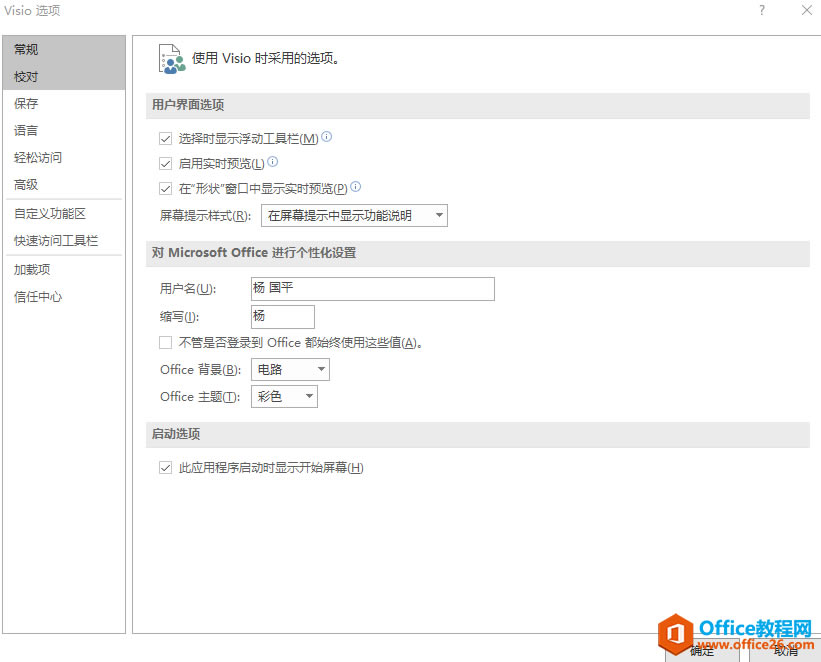
Task: Open the 信任中心 category
Action: 64,297
